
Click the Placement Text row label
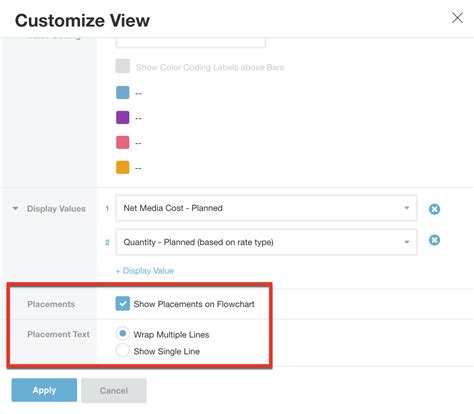coord(58,334)
